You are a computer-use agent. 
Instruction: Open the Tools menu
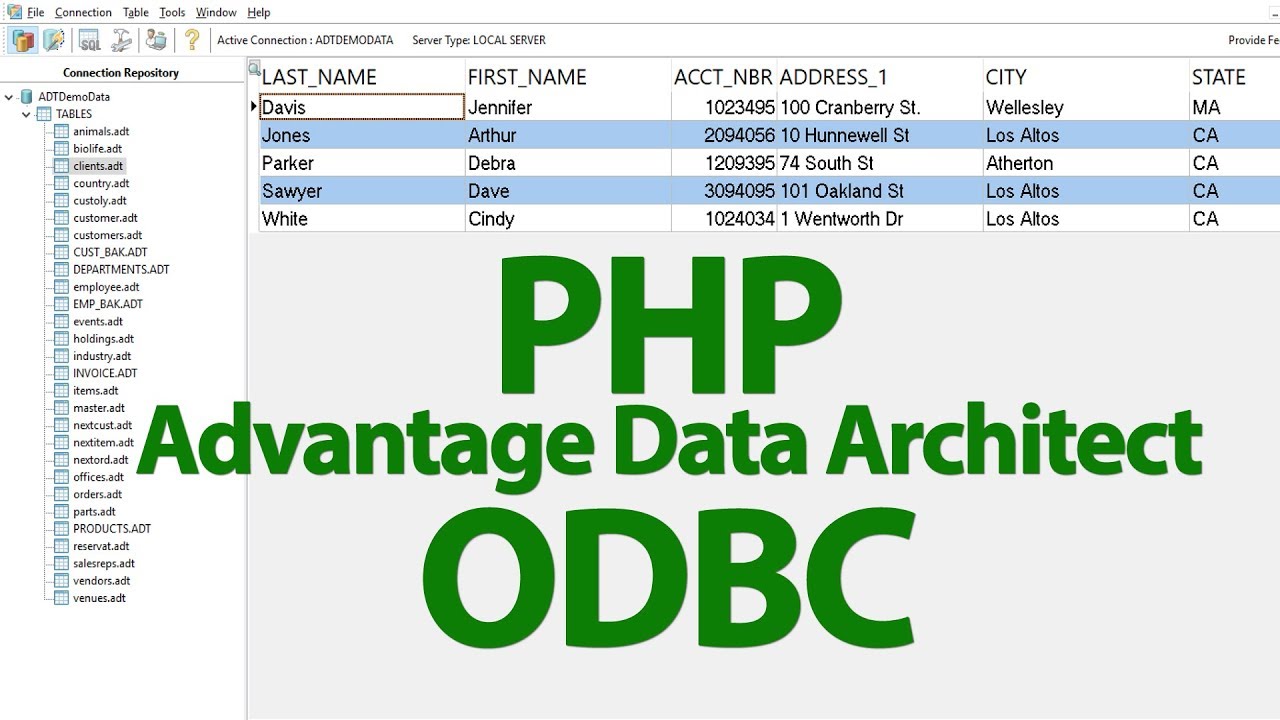point(172,12)
